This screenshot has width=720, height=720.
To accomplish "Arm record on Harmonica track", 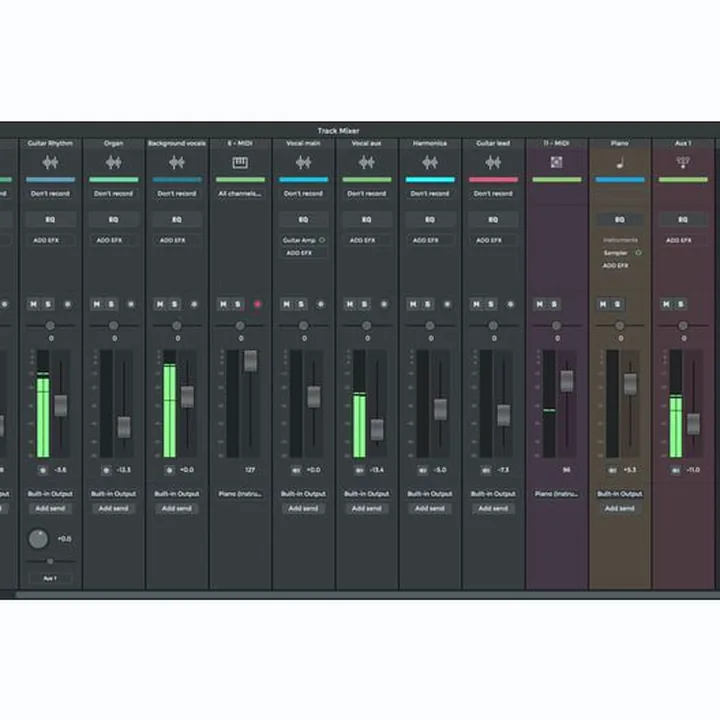I will coord(447,304).
